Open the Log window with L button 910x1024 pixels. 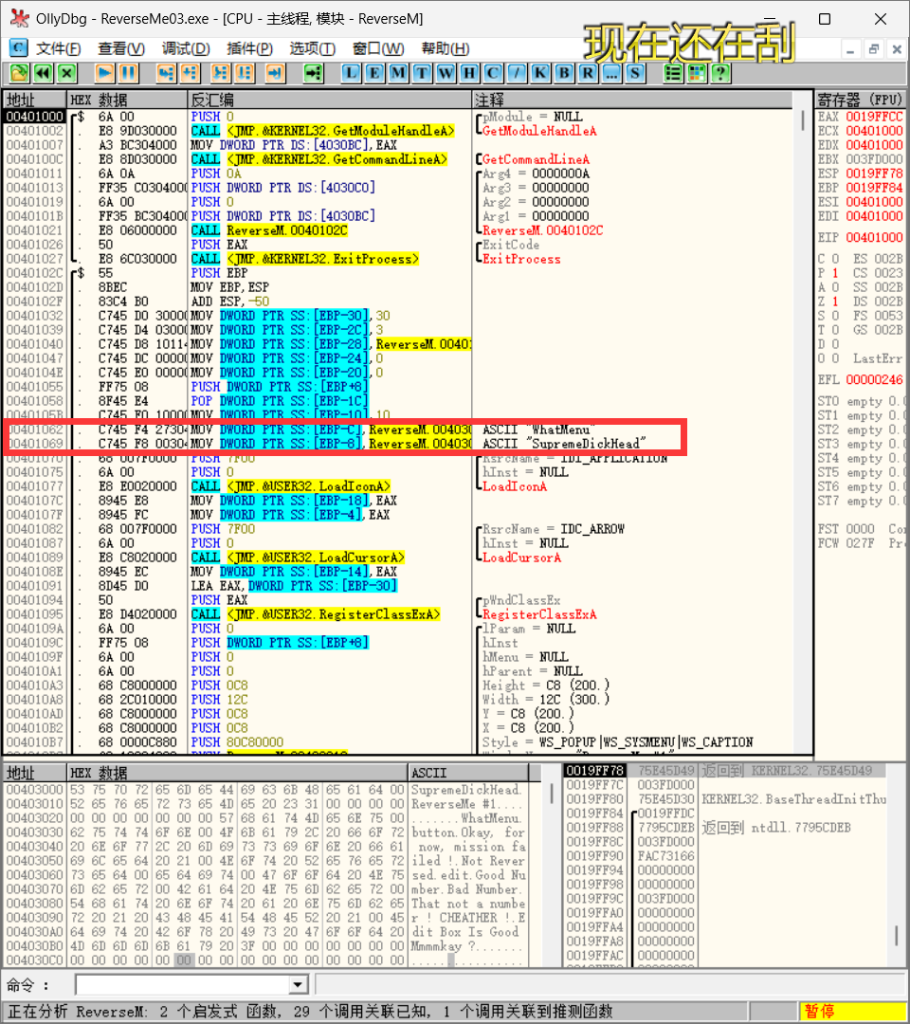351,73
